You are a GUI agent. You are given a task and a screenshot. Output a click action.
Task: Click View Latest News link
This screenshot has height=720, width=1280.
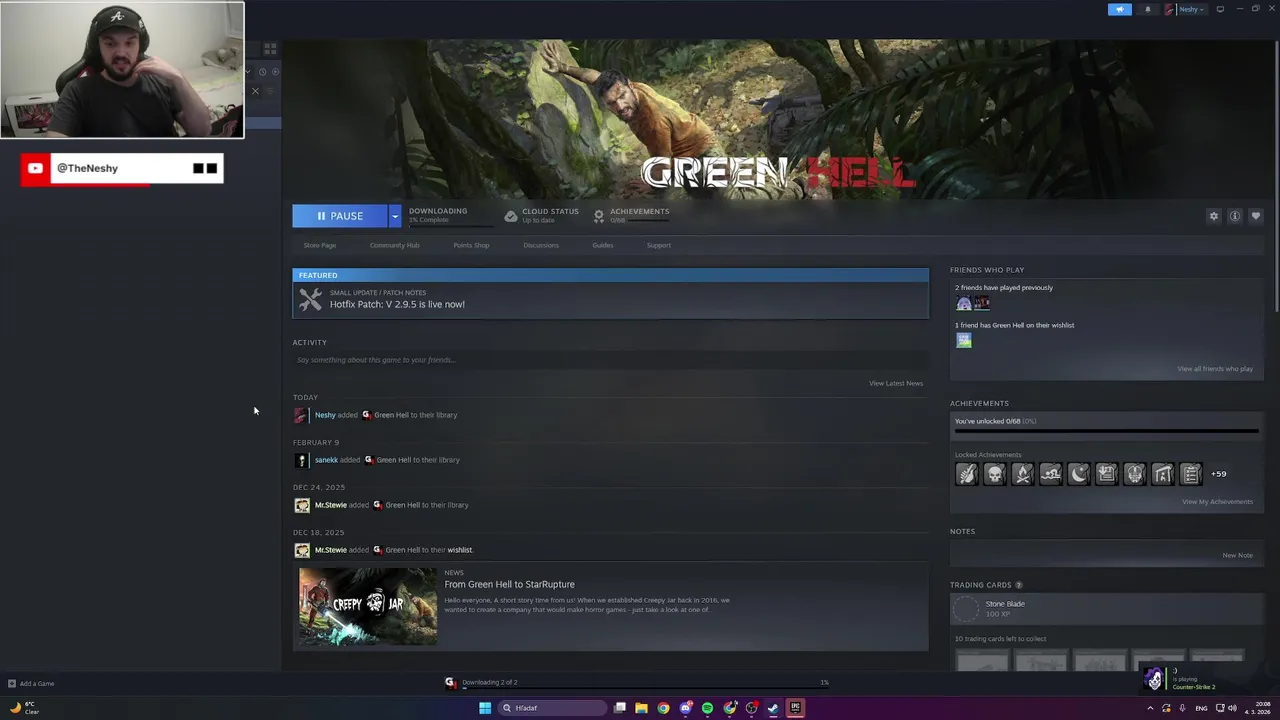[x=896, y=383]
